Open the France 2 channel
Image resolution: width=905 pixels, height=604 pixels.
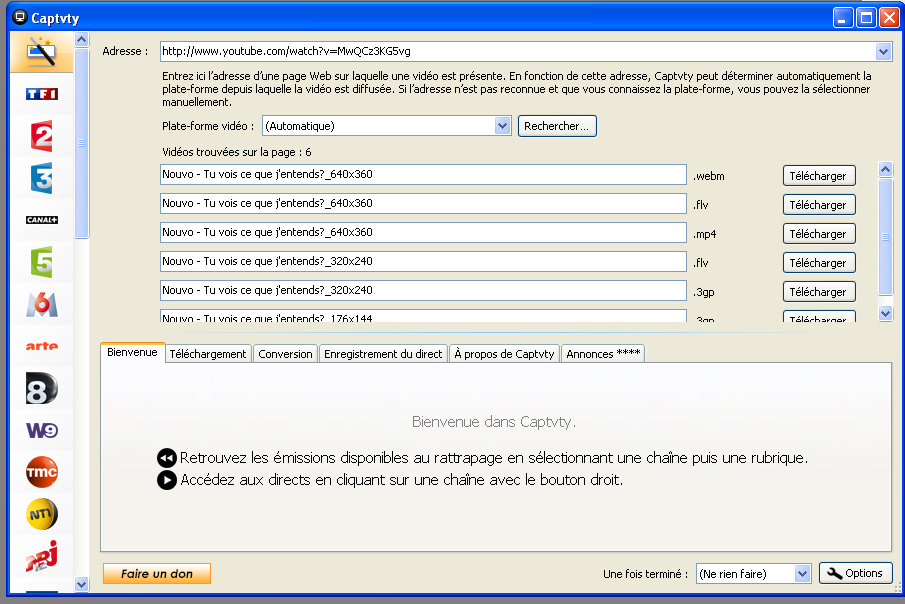[42, 136]
